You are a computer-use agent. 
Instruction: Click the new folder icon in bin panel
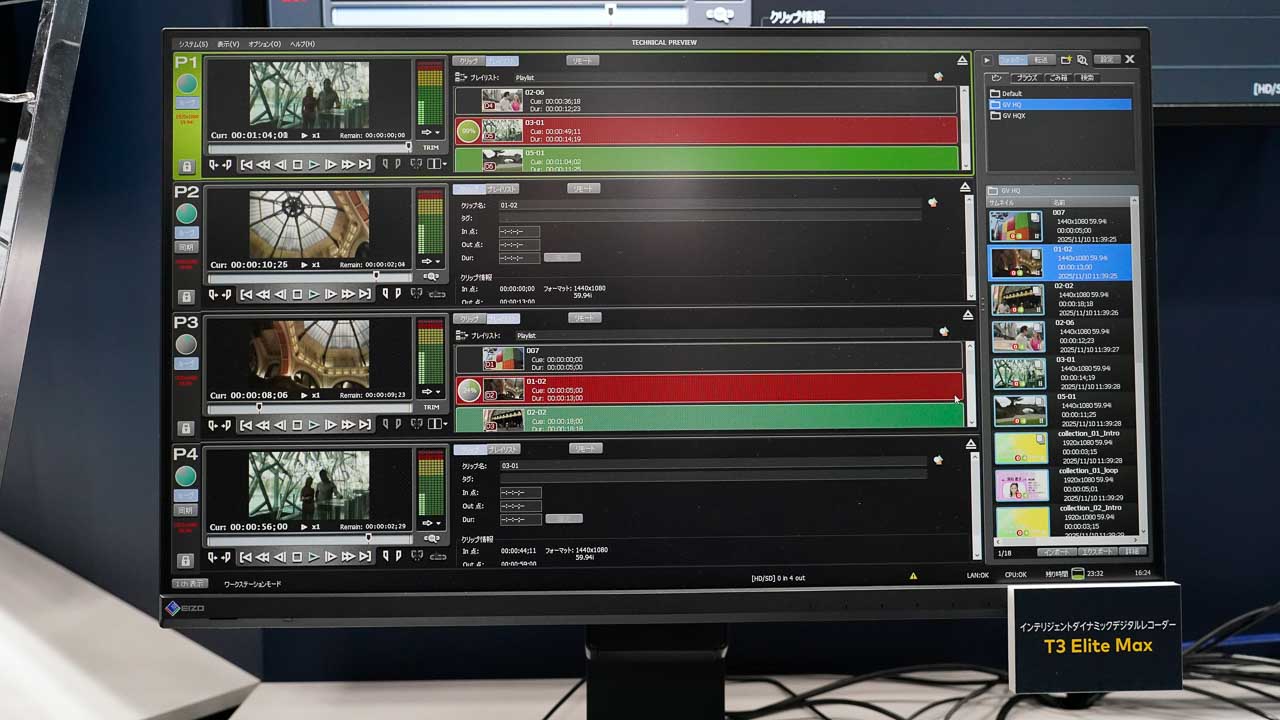1066,60
